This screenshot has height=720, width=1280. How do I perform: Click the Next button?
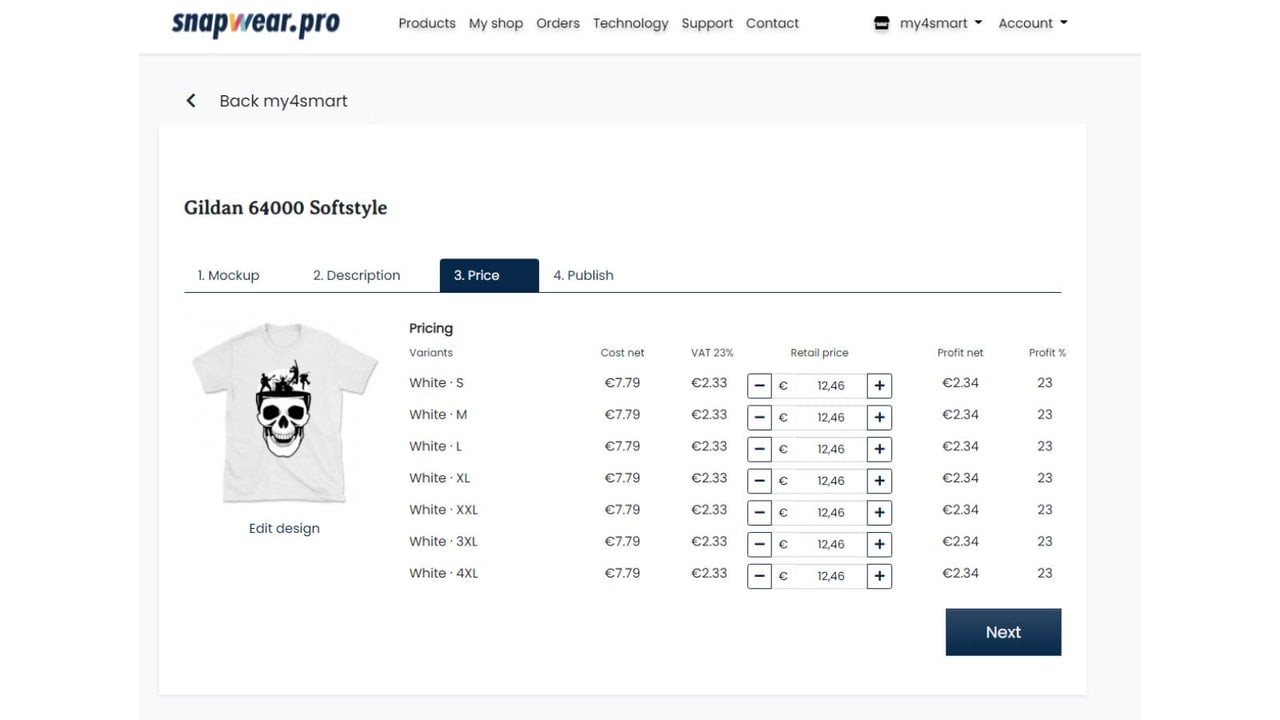(1003, 632)
